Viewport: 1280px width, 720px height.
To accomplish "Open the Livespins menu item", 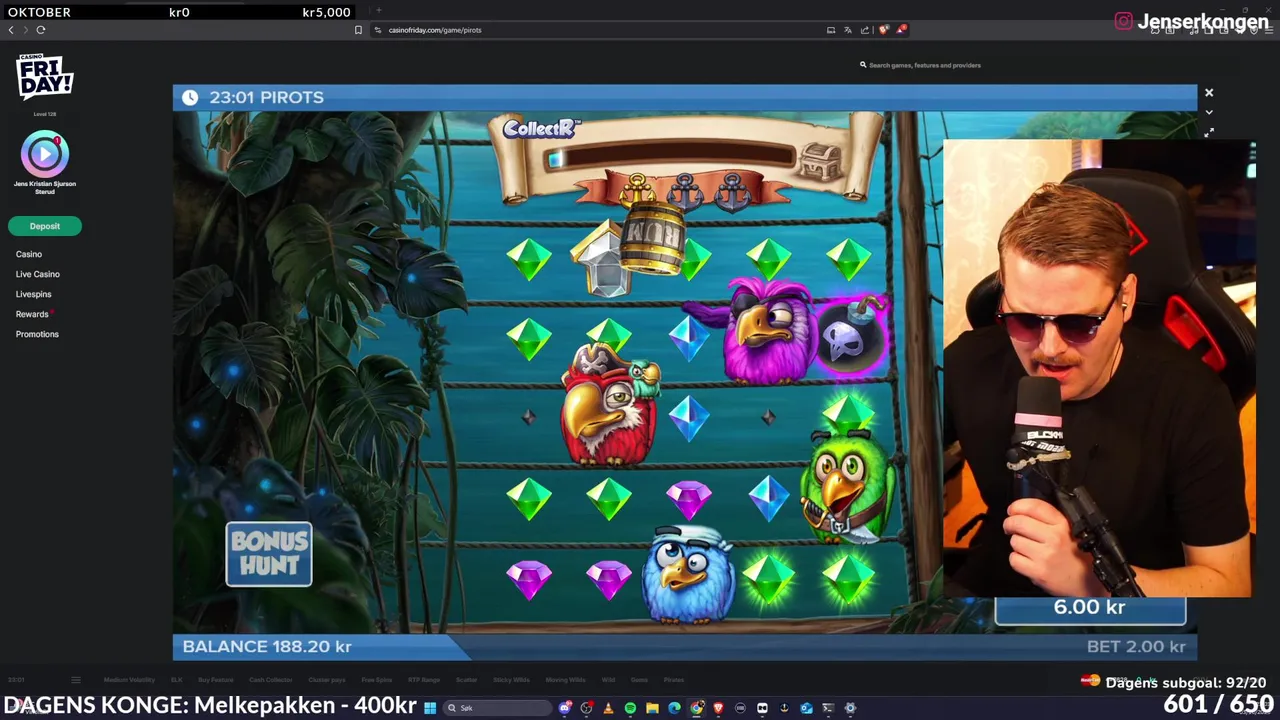I will pyautogui.click(x=34, y=294).
